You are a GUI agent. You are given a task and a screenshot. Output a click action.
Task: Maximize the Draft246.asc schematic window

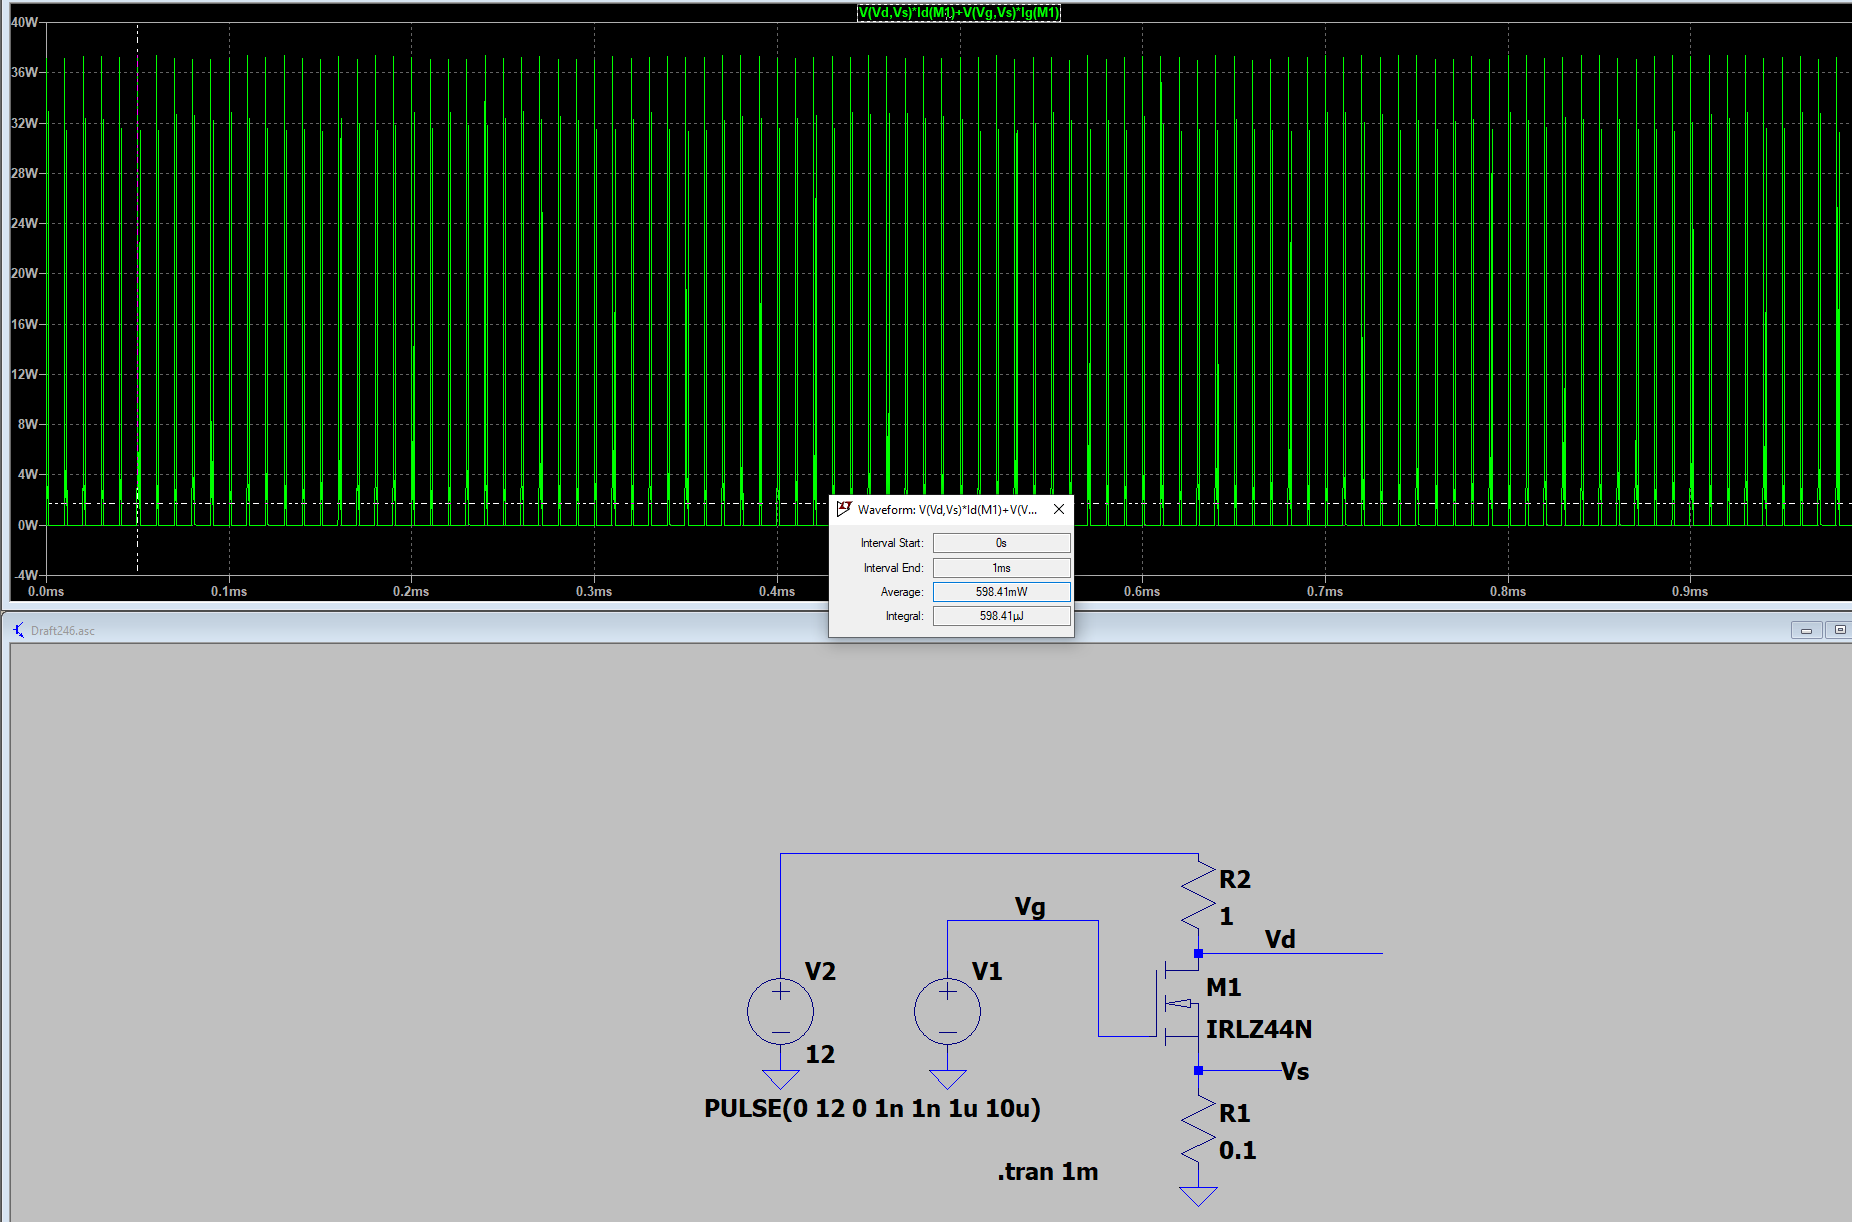(x=1839, y=630)
